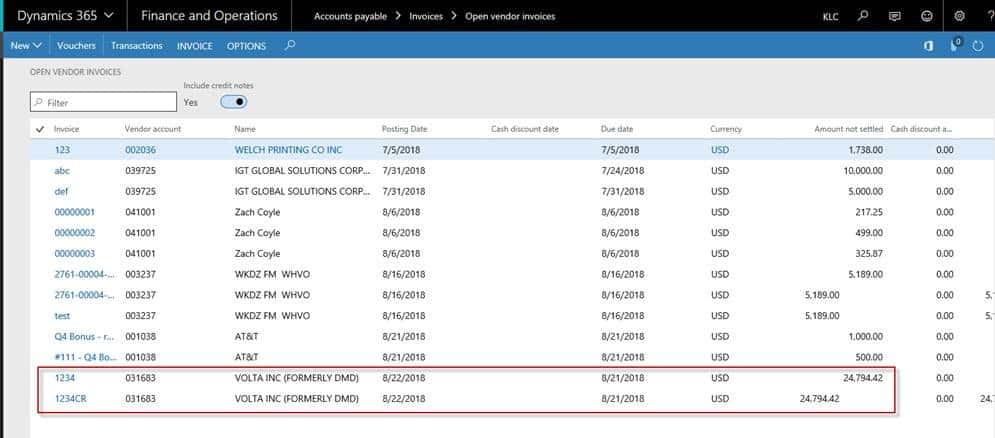Go to Accounts payable breadcrumb

tap(350, 17)
